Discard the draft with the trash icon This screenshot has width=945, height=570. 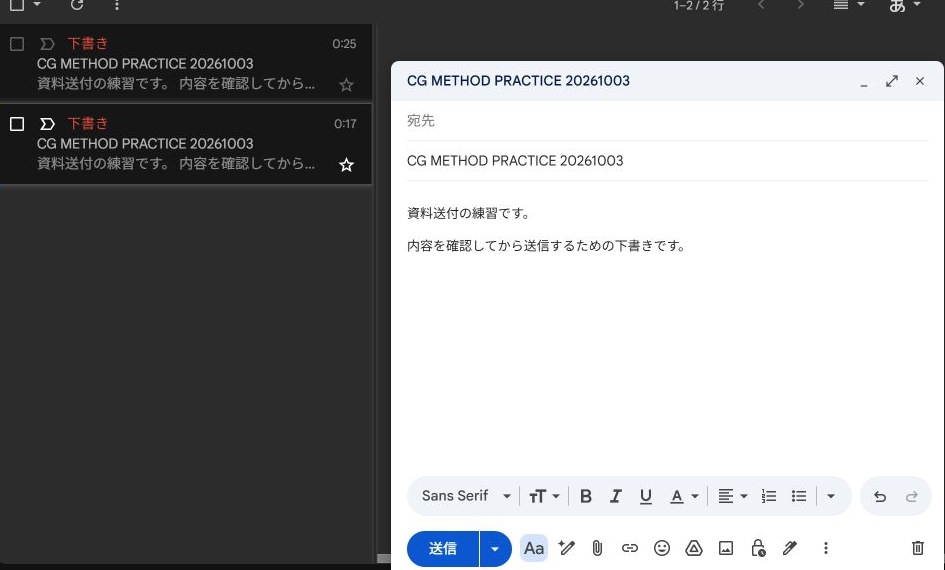pos(917,548)
